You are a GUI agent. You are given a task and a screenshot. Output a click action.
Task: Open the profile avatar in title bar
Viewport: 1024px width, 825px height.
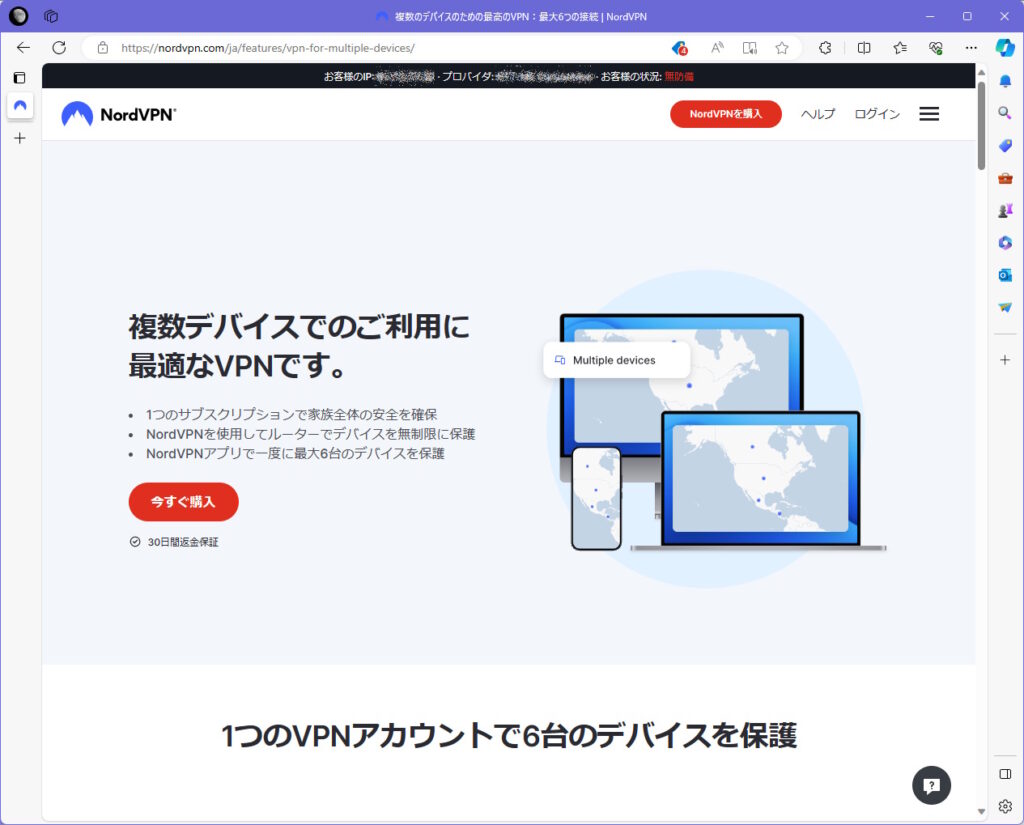[18, 16]
